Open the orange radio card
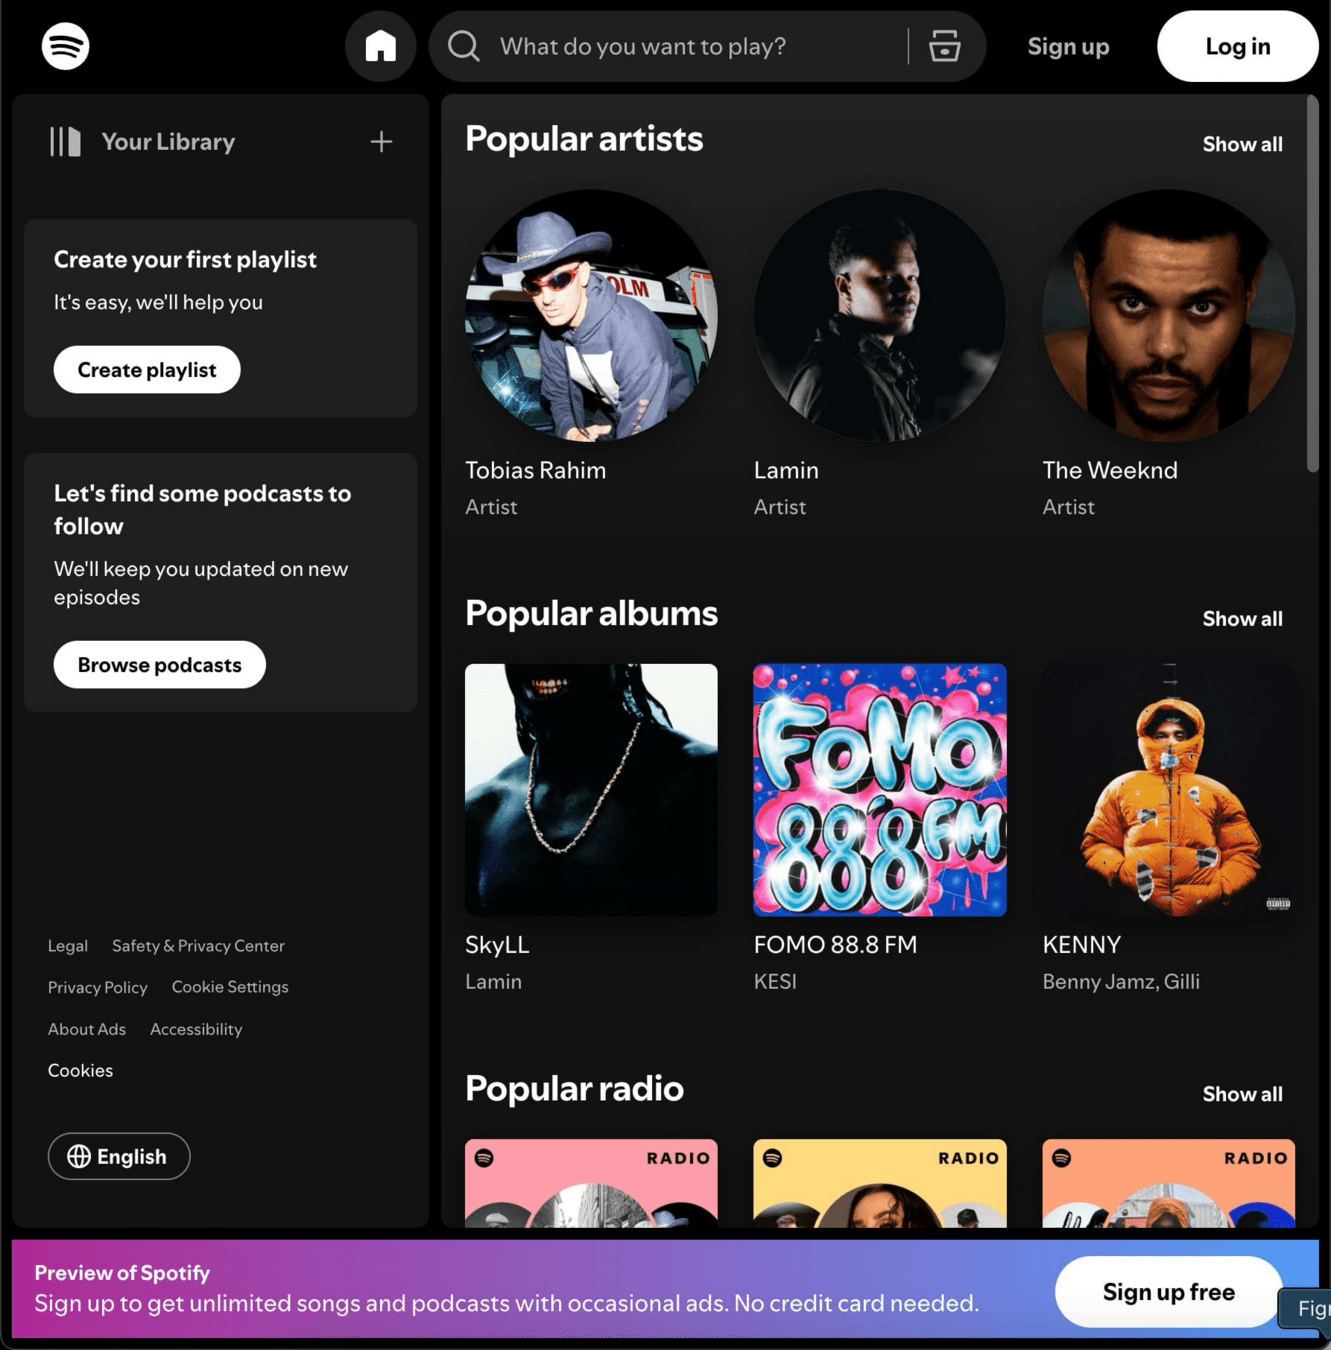The width and height of the screenshot is (1331, 1350). point(1168,1183)
